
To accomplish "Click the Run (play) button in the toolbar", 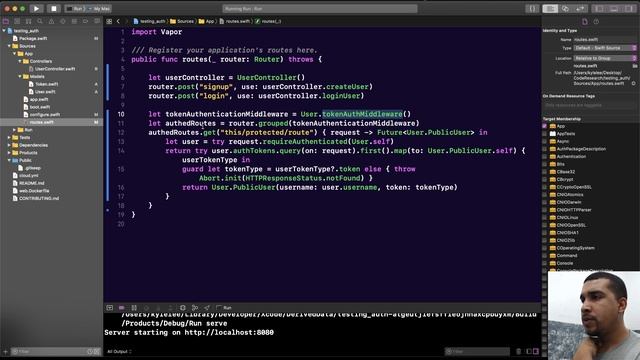I will 36,8.
